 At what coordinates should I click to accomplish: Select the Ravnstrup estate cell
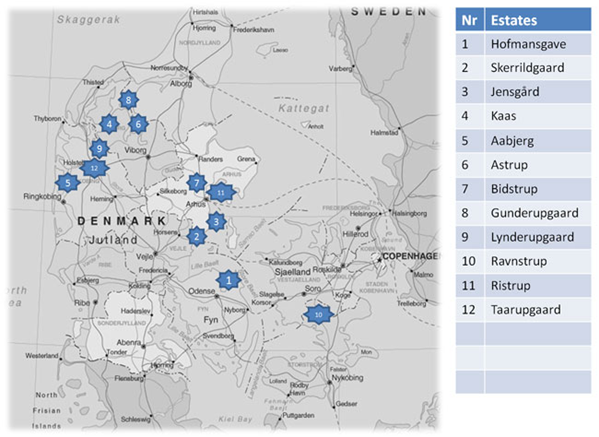click(538, 261)
